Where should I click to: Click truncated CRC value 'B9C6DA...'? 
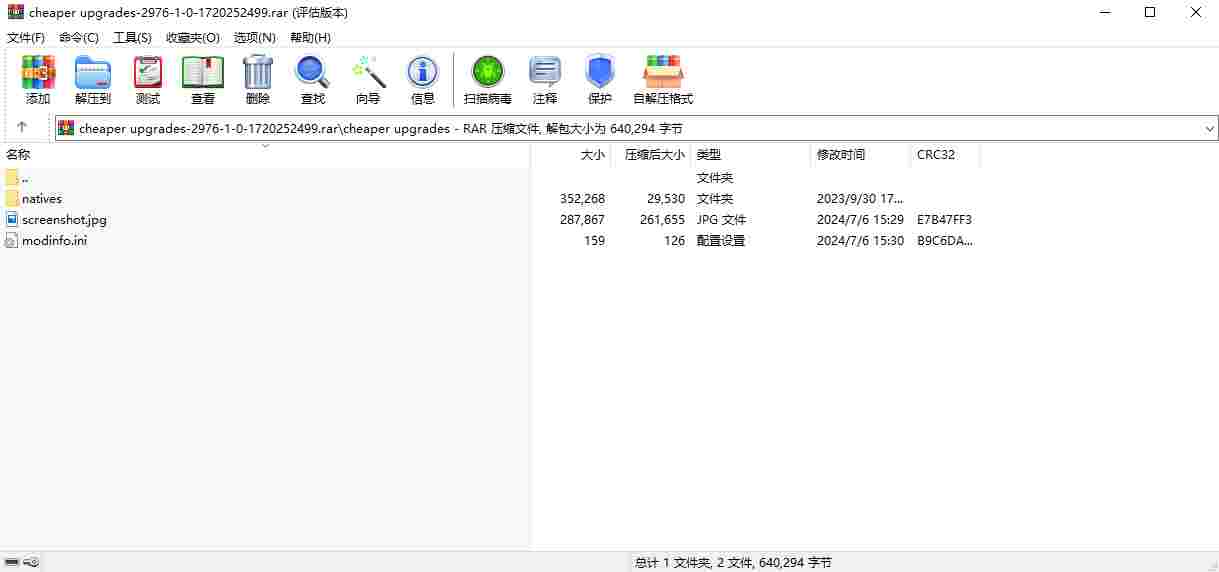pyautogui.click(x=945, y=240)
